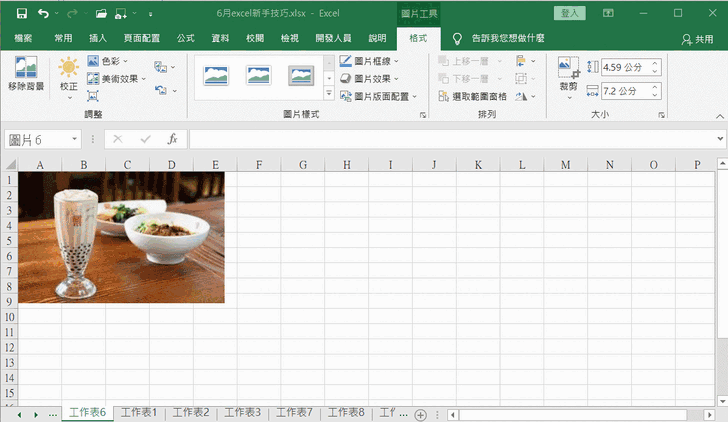
Task: Expand the Name Box dropdown arrow
Action: point(75,139)
